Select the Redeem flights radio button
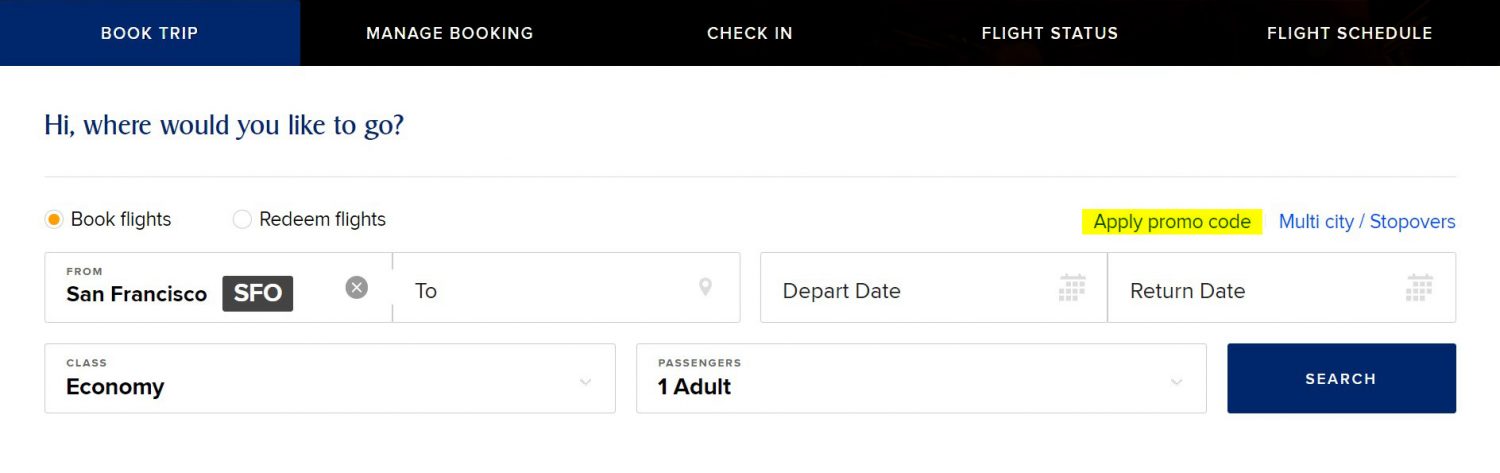Viewport: 1500px width, 473px height. coord(242,219)
